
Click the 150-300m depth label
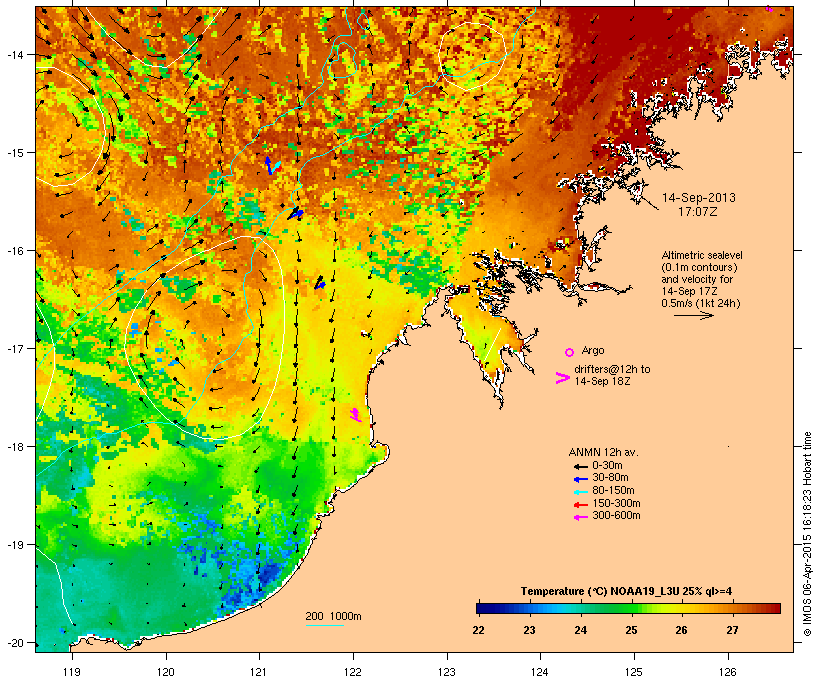pyautogui.click(x=616, y=504)
